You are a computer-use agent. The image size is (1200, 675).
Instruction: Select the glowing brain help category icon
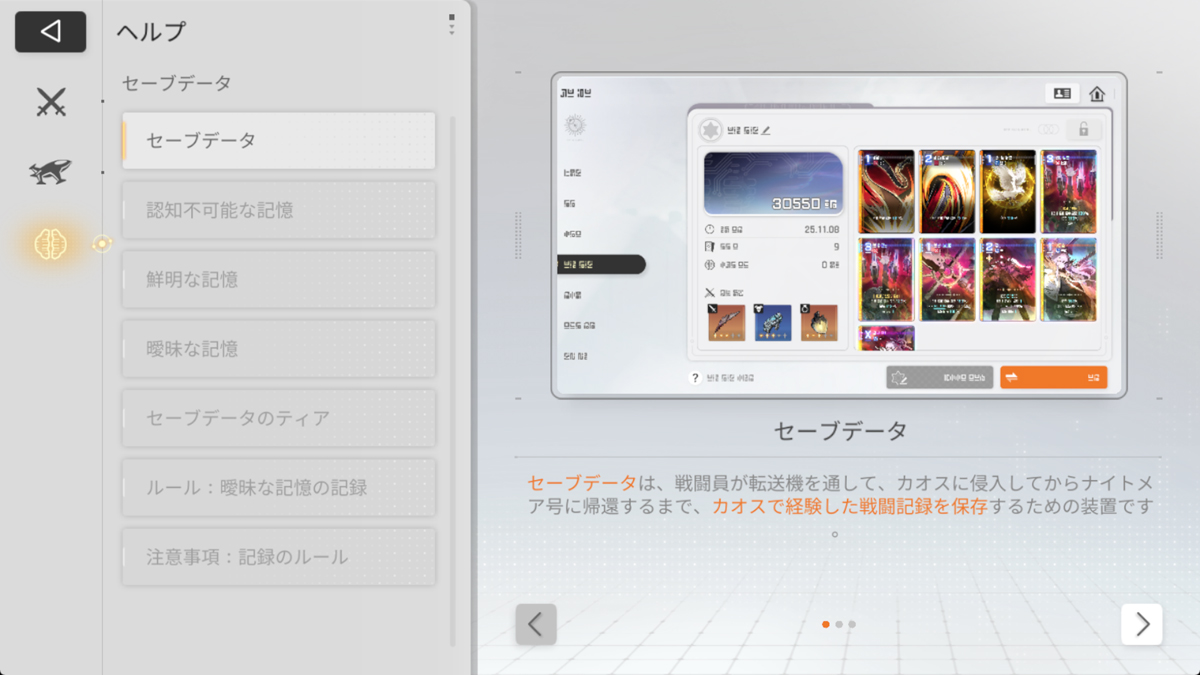pos(50,243)
